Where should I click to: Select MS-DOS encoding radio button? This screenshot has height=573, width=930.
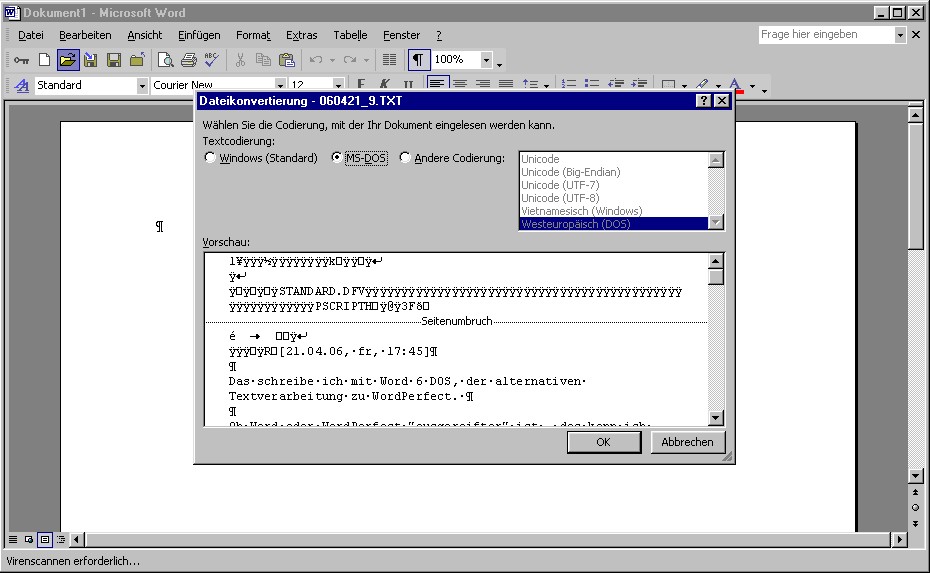click(336, 158)
